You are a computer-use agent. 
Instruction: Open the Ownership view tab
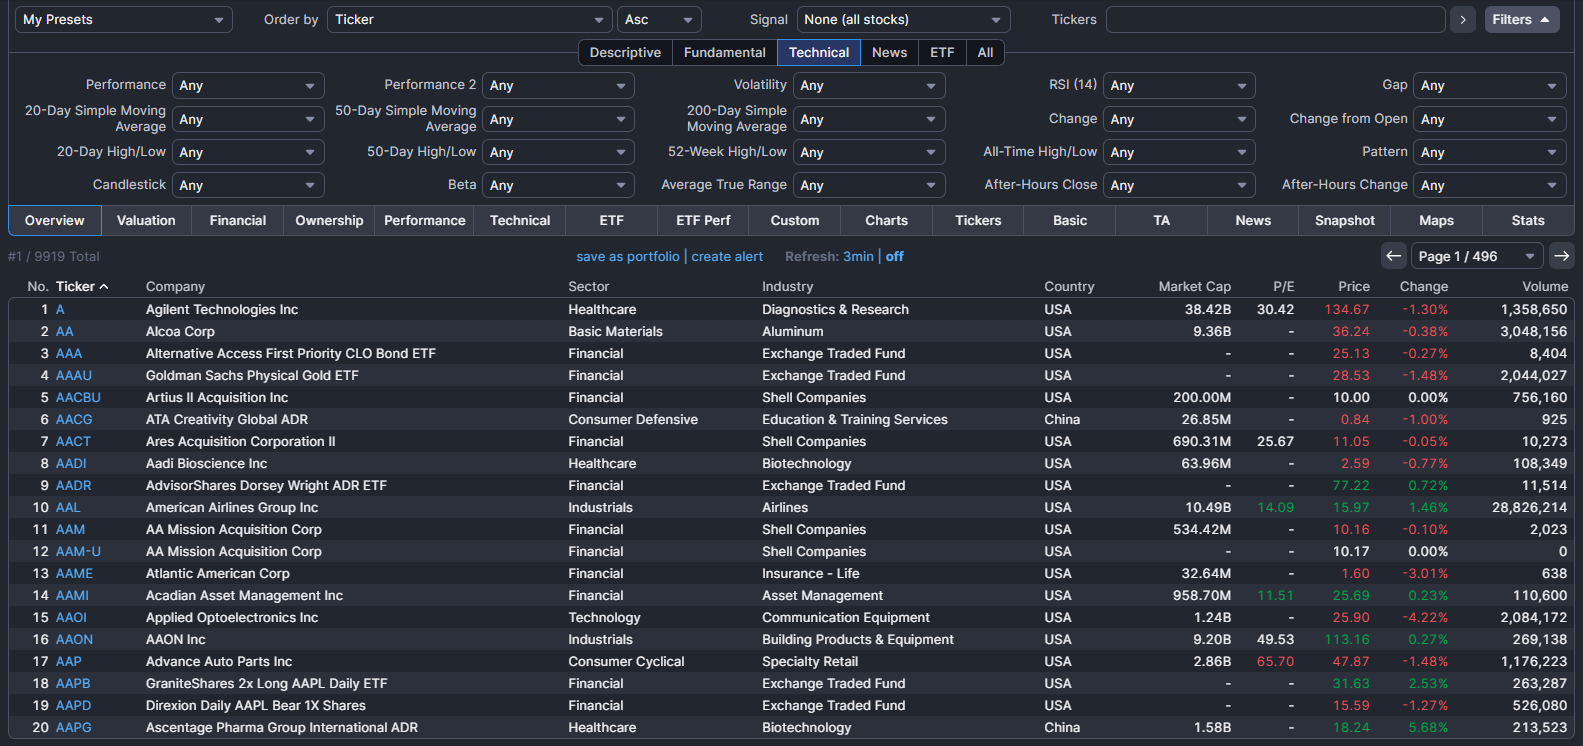(329, 220)
